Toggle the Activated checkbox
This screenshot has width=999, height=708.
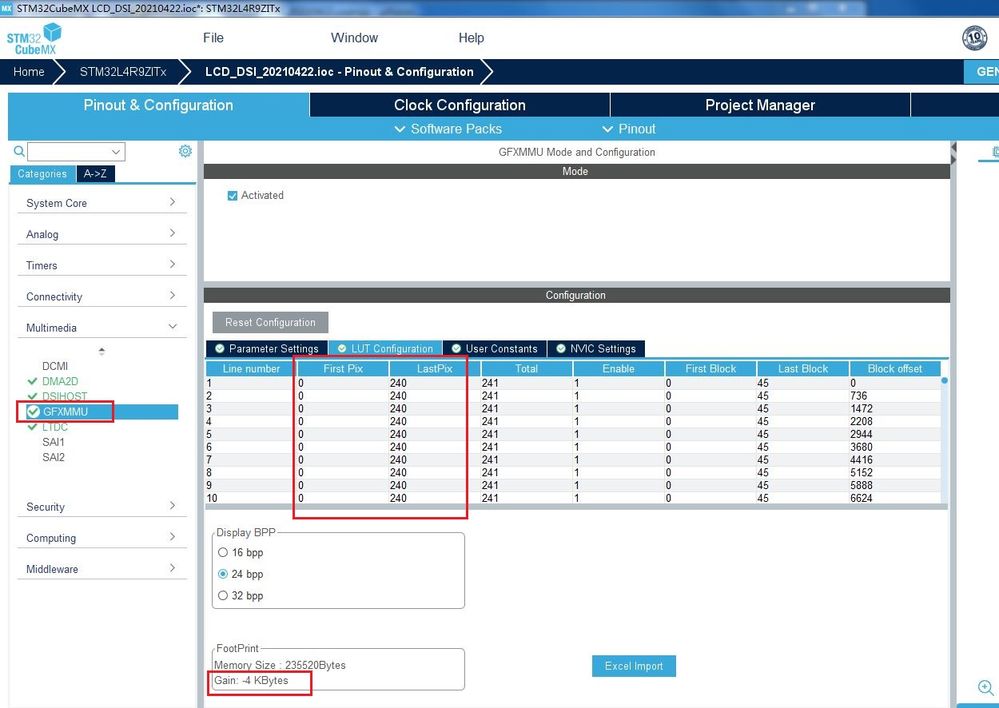point(233,196)
